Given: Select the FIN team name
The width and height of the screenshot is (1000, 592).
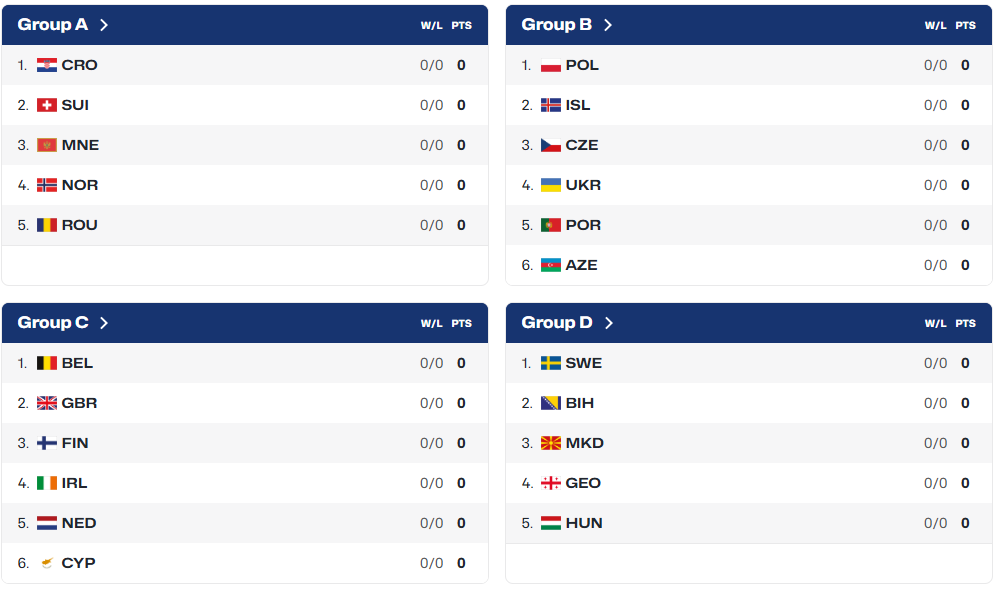Looking at the screenshot, I should coord(75,443).
